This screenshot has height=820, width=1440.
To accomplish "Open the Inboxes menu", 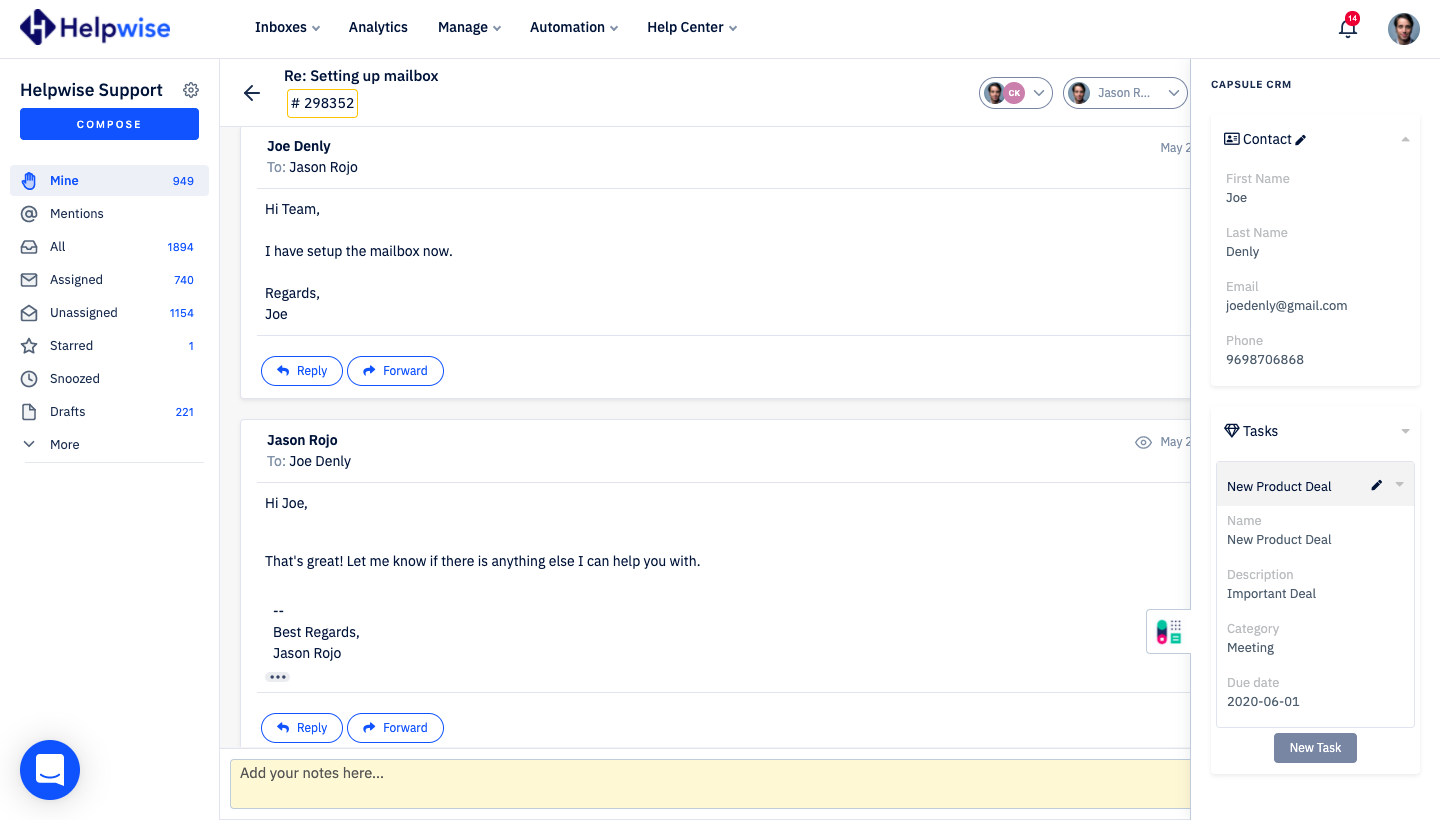I will point(287,27).
